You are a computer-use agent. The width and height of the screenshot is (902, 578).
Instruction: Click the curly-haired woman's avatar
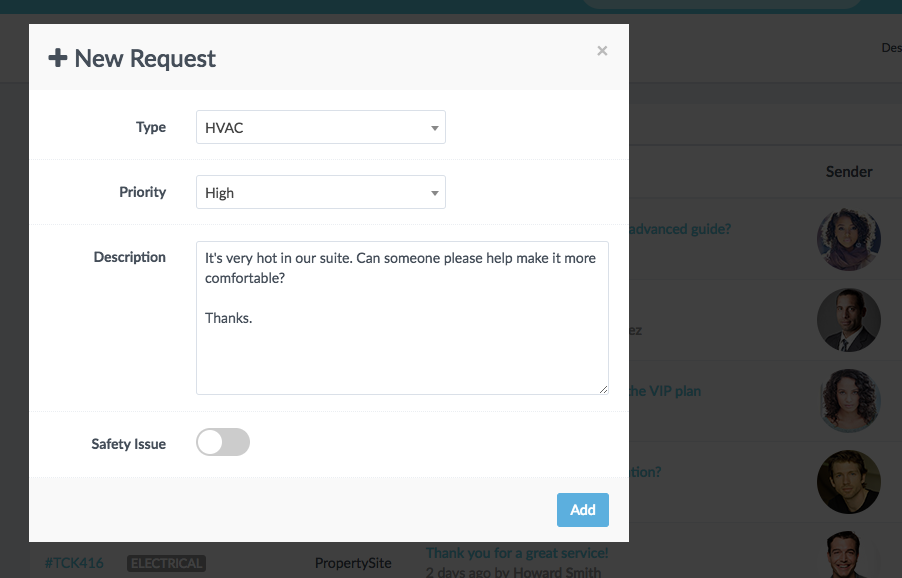(849, 401)
